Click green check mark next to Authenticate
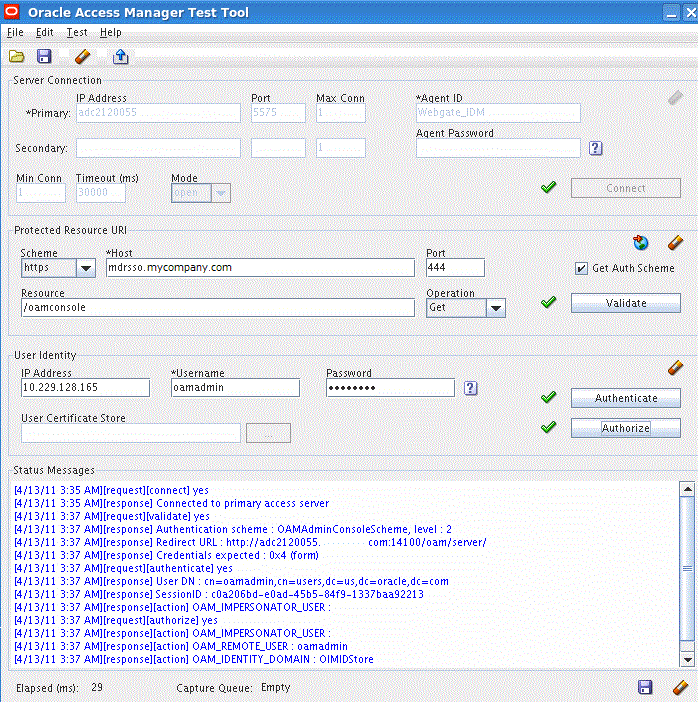 [x=548, y=397]
